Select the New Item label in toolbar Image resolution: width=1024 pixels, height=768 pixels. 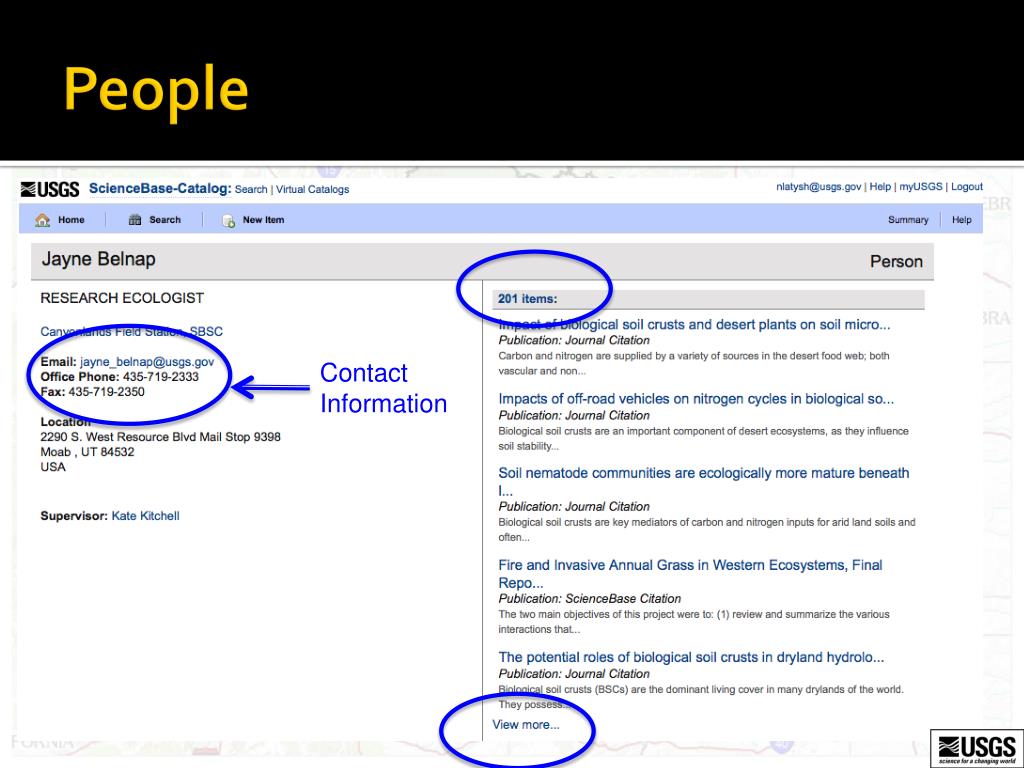263,220
